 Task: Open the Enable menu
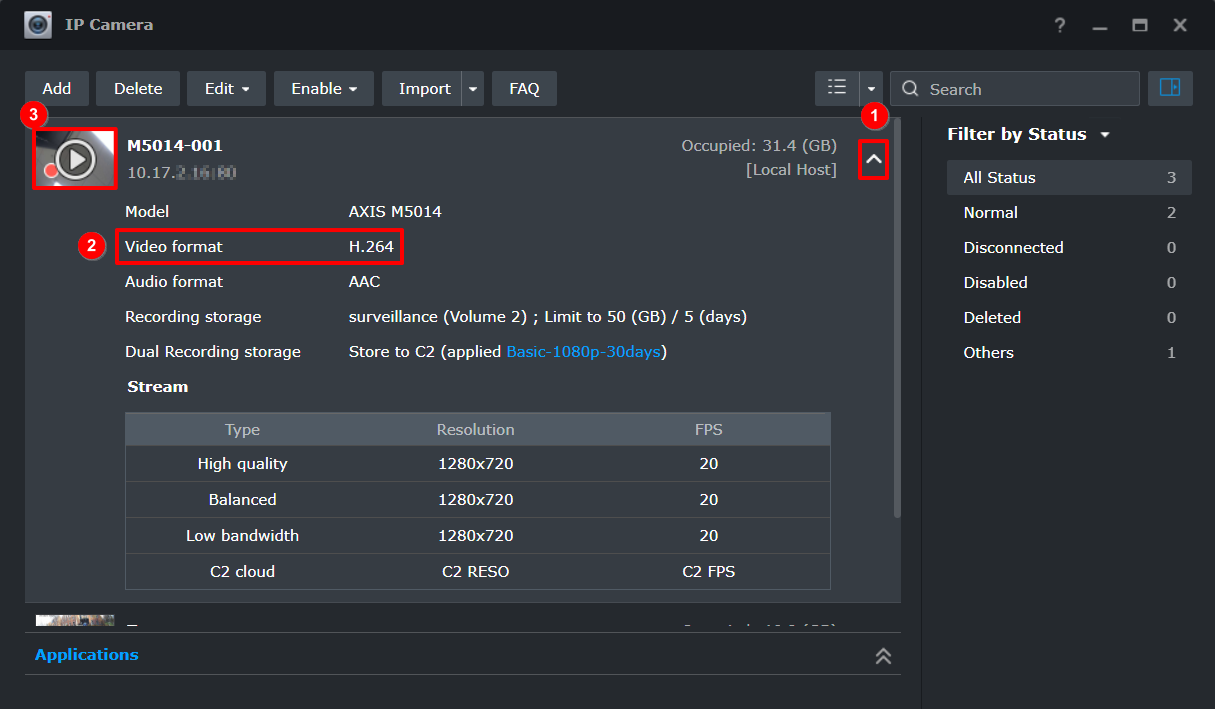(323, 88)
